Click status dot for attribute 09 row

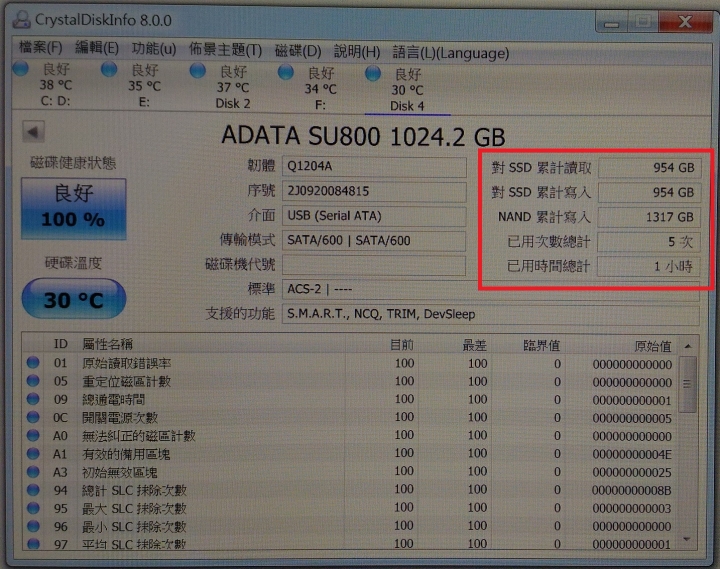[33, 399]
